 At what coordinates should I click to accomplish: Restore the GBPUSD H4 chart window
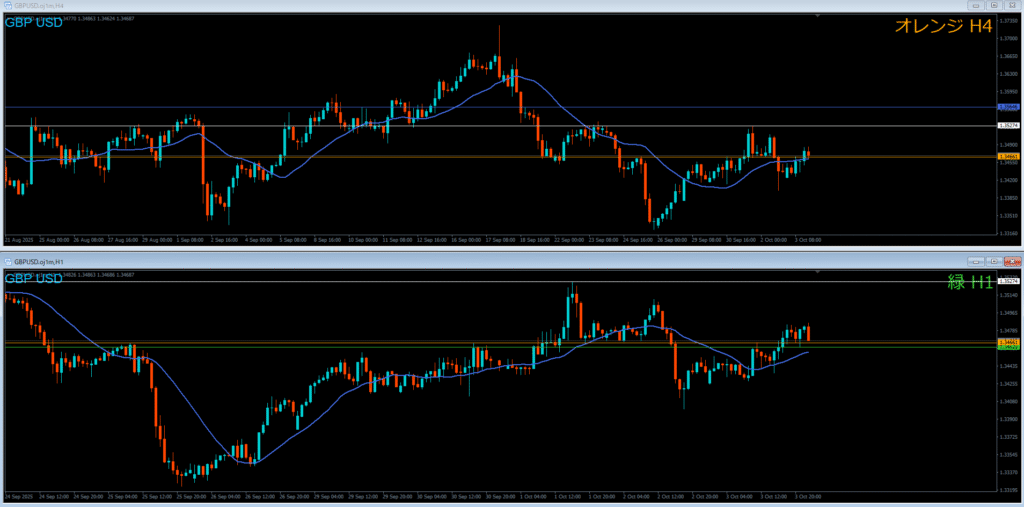click(994, 5)
